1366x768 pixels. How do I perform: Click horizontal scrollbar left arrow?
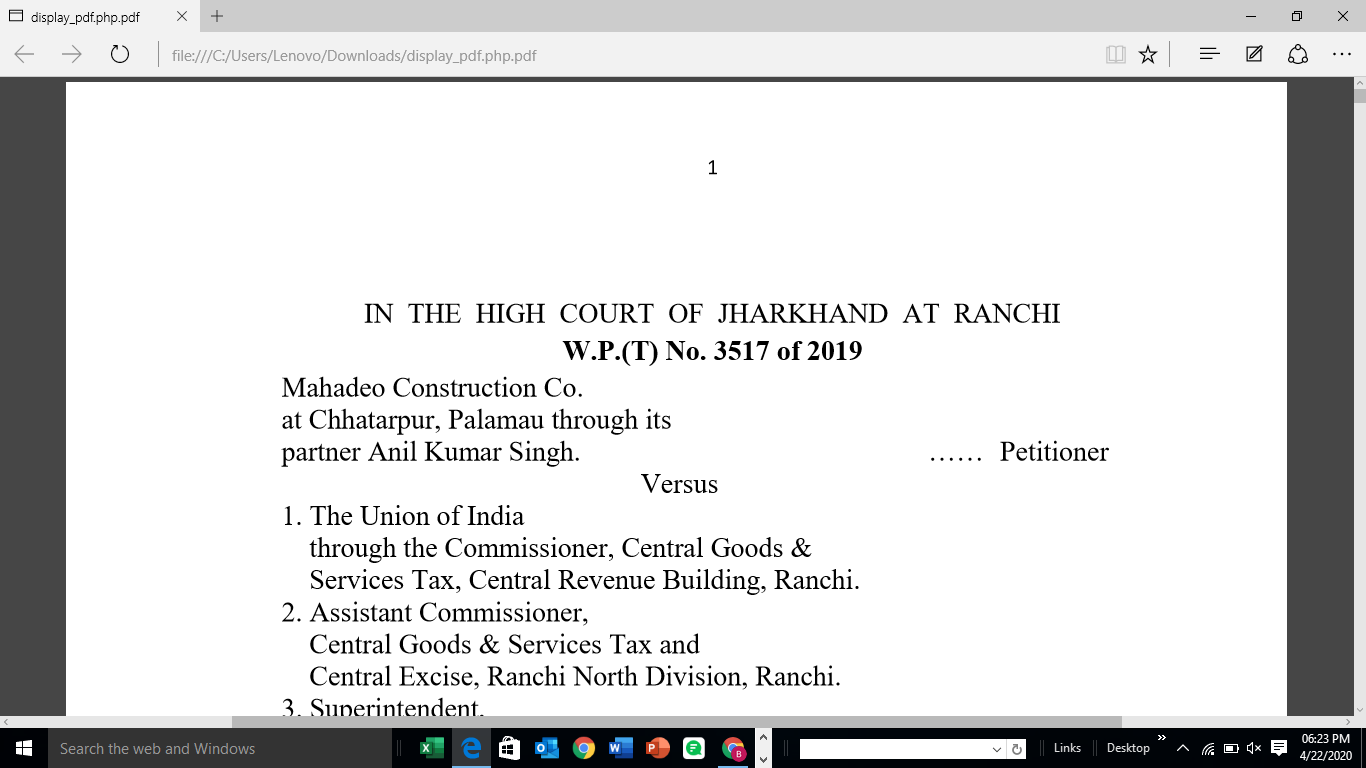click(5, 722)
